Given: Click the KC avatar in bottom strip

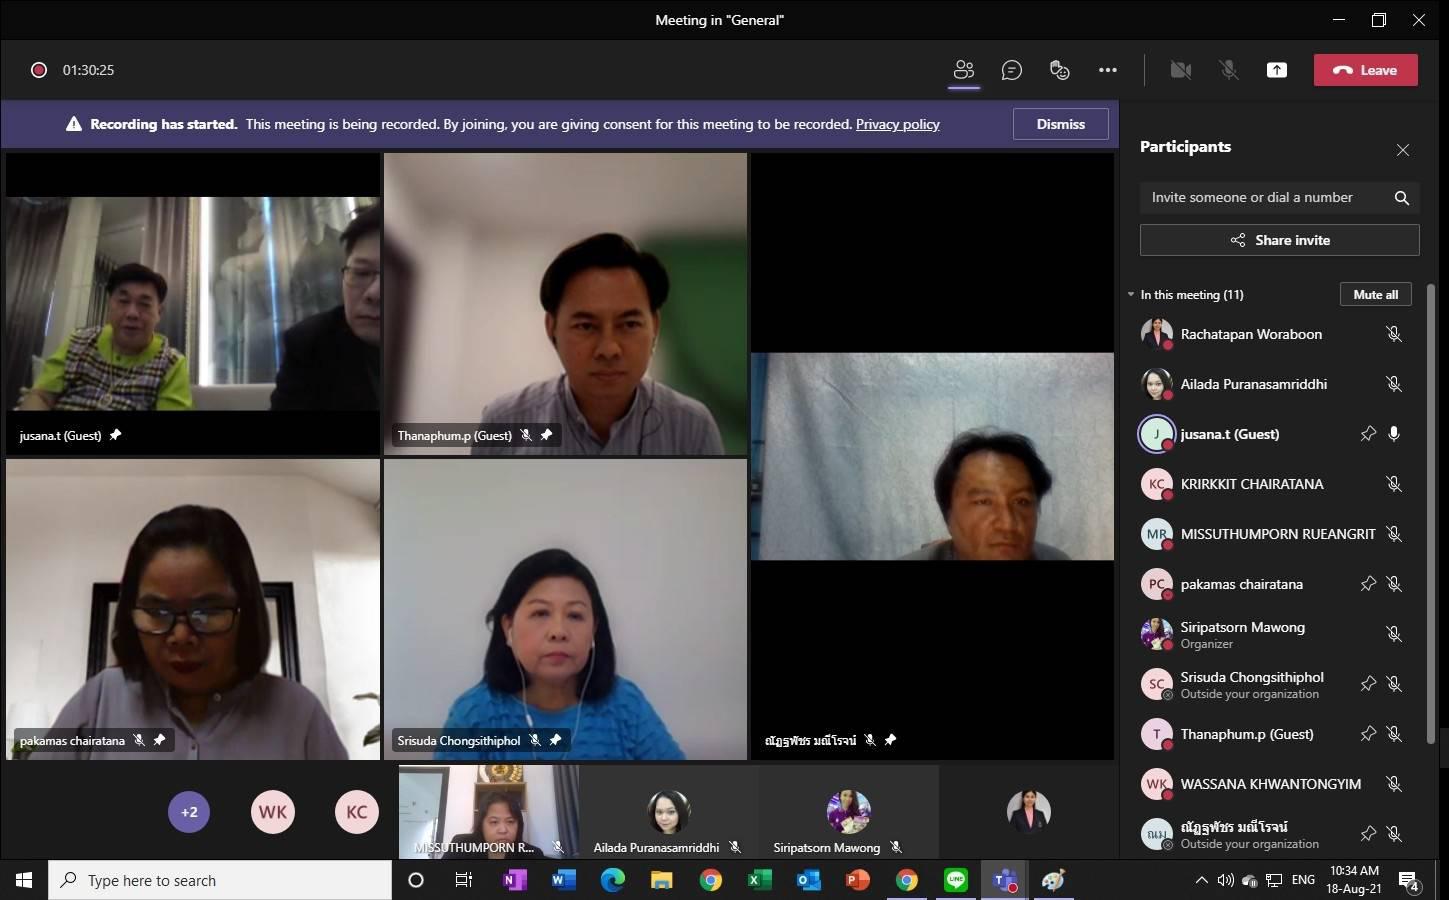Looking at the screenshot, I should coord(357,812).
